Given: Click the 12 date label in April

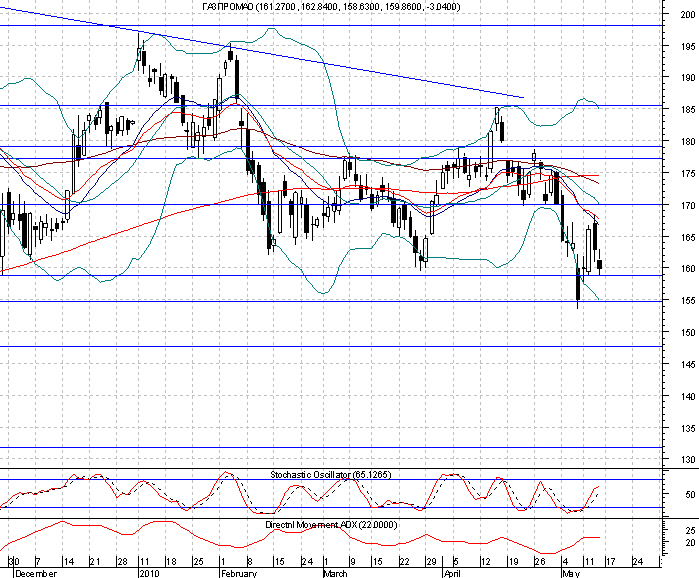Looking at the screenshot, I should (485, 562).
